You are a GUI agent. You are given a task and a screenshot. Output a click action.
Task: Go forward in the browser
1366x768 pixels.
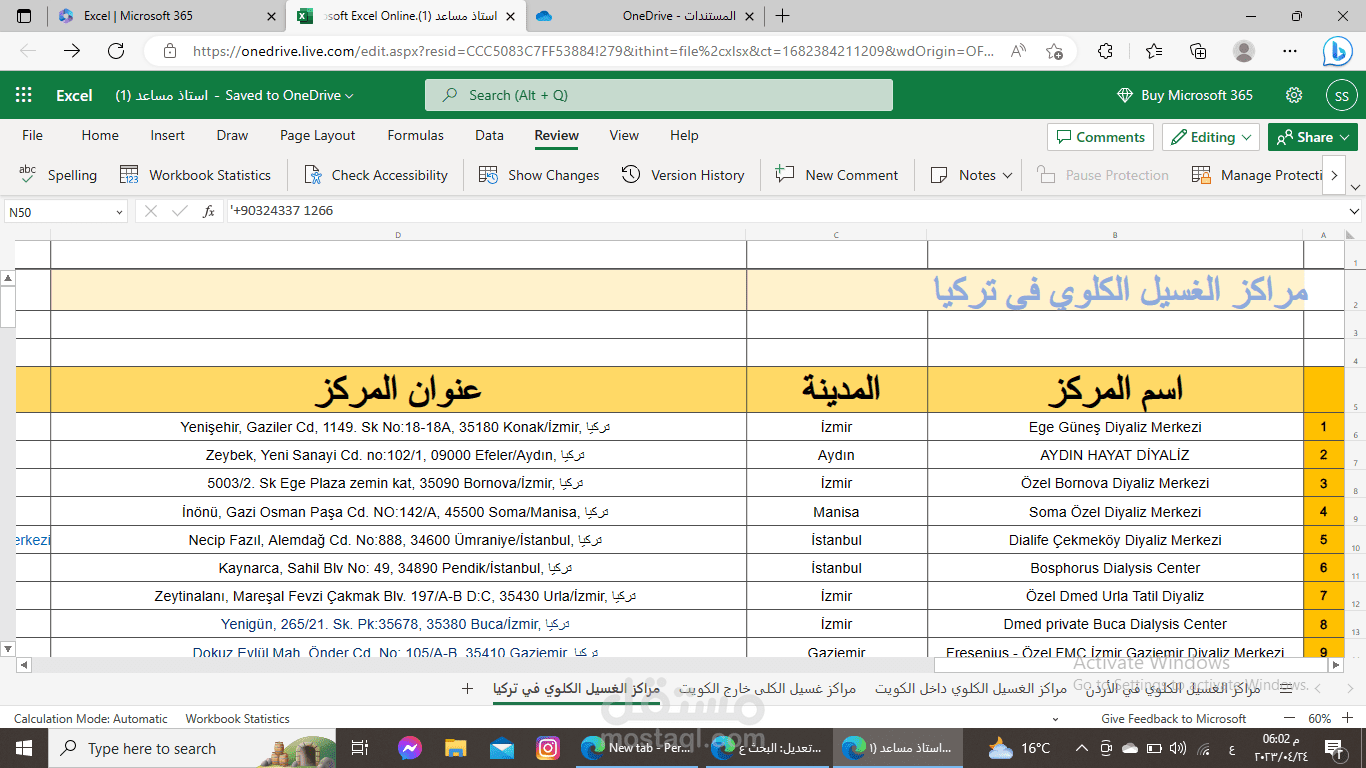pos(72,51)
